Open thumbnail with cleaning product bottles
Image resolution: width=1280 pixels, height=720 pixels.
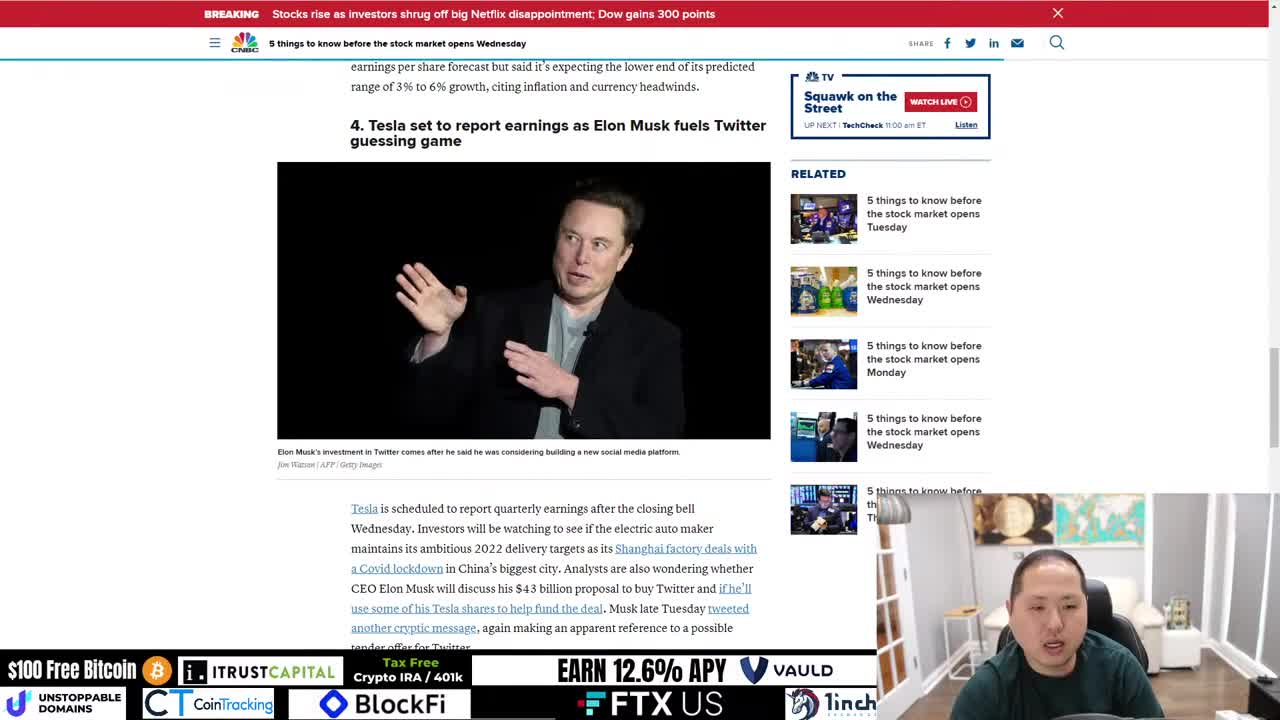tap(824, 291)
